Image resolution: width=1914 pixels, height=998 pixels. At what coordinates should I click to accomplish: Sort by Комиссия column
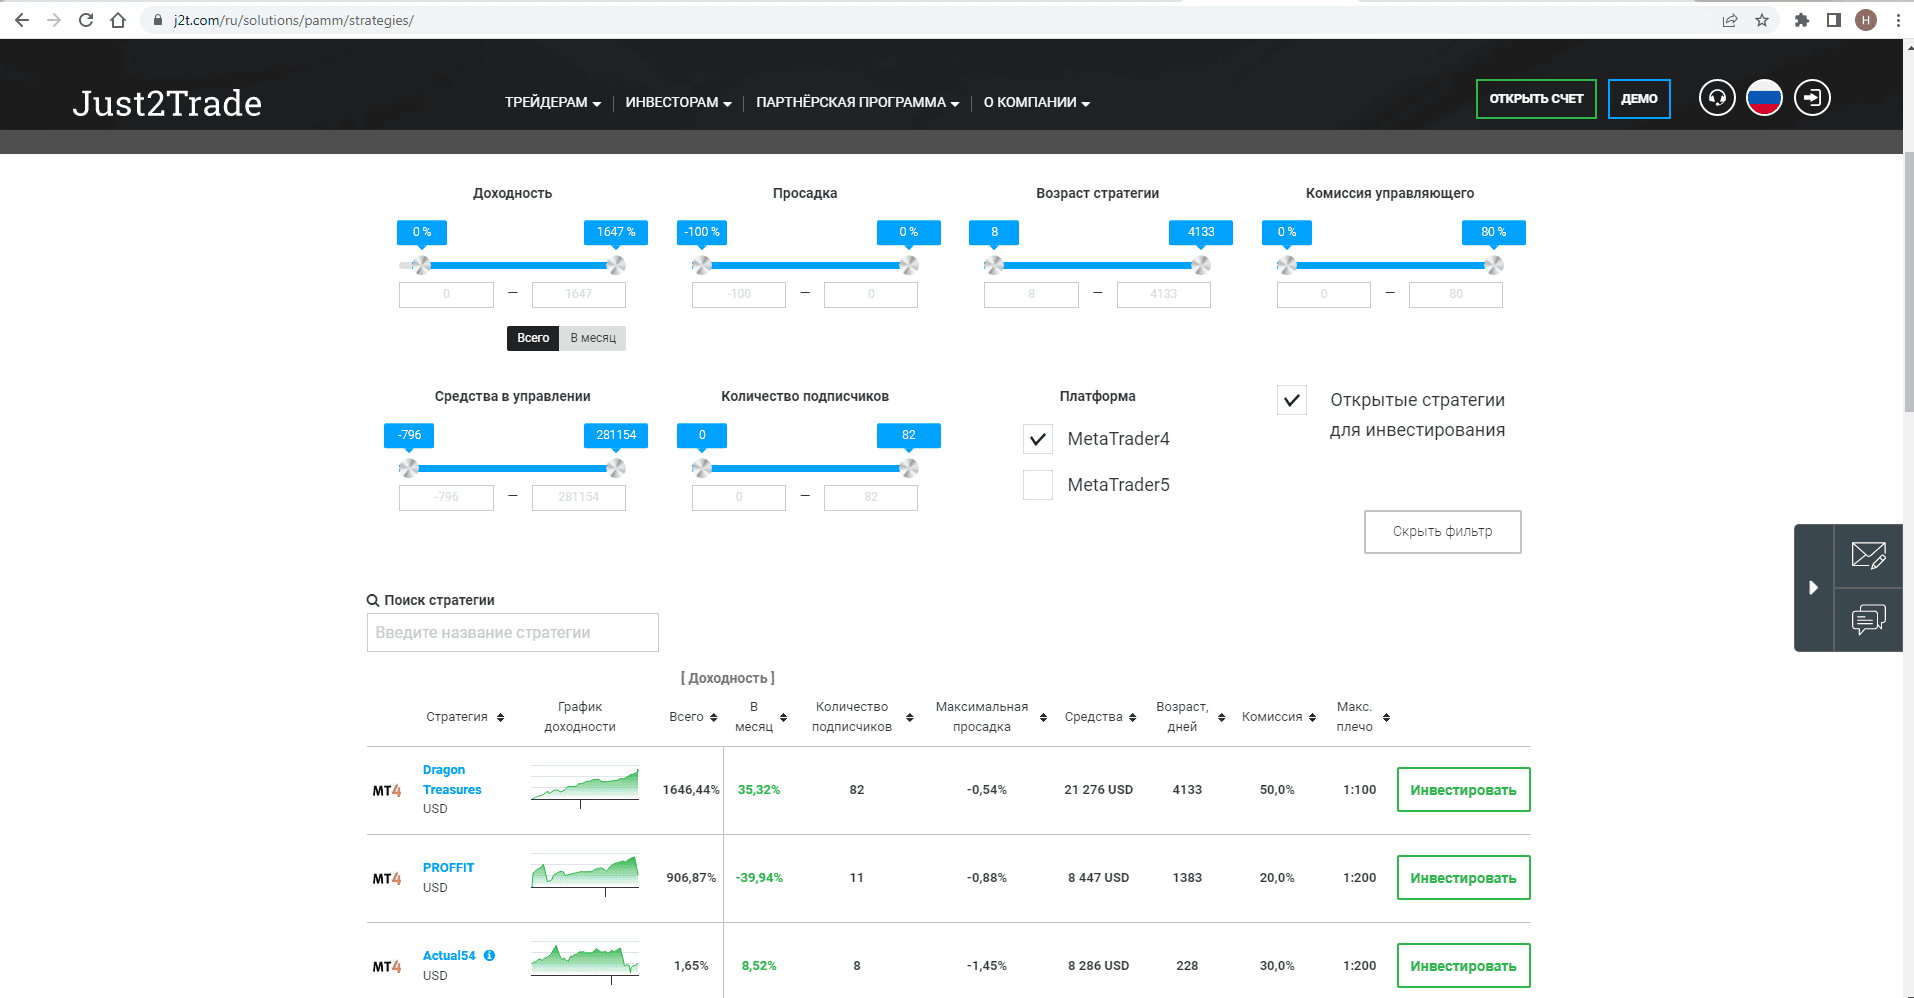pyautogui.click(x=1312, y=717)
